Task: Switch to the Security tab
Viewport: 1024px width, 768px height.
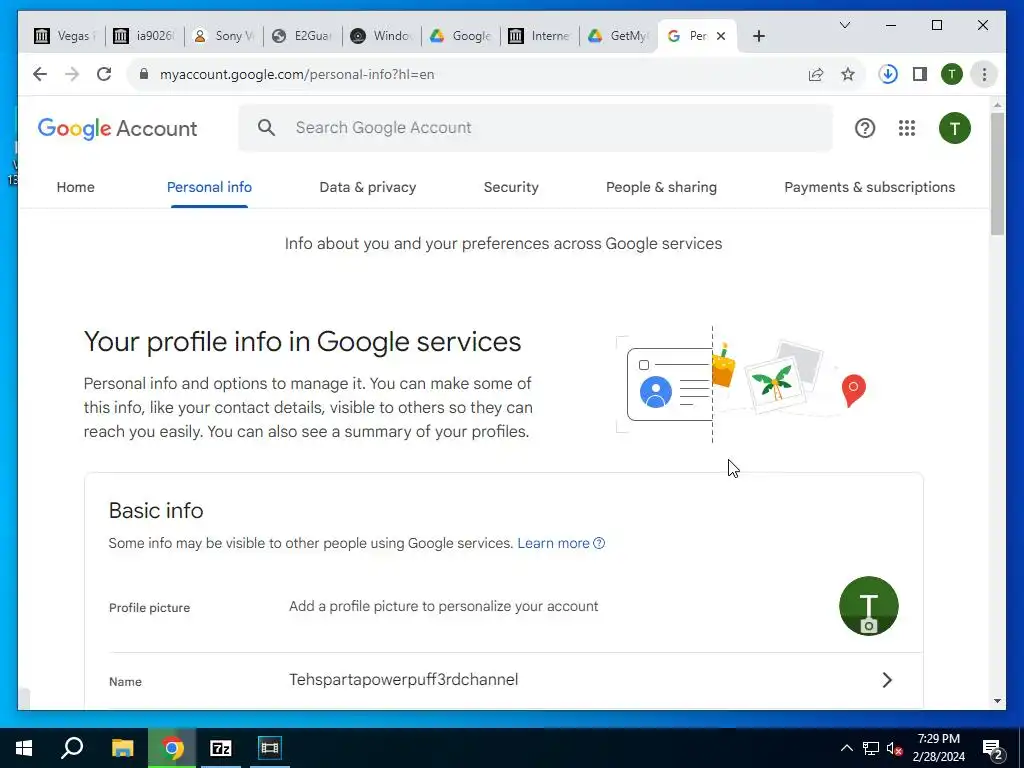Action: (511, 187)
